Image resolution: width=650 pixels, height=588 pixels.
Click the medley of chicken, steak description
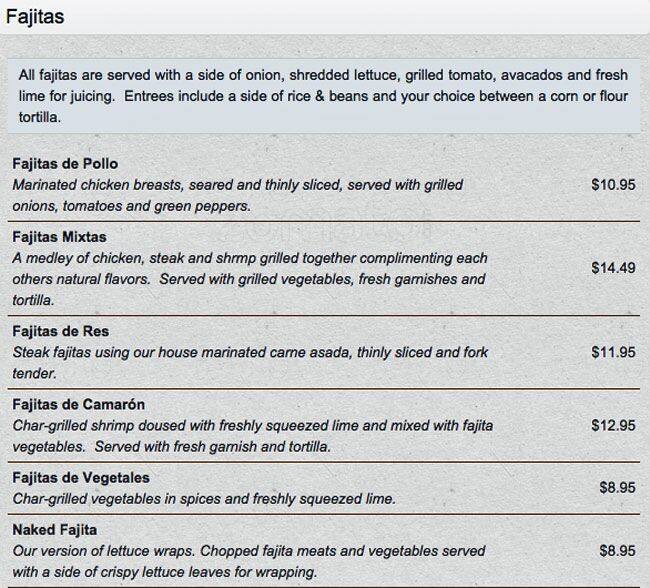pyautogui.click(x=250, y=279)
